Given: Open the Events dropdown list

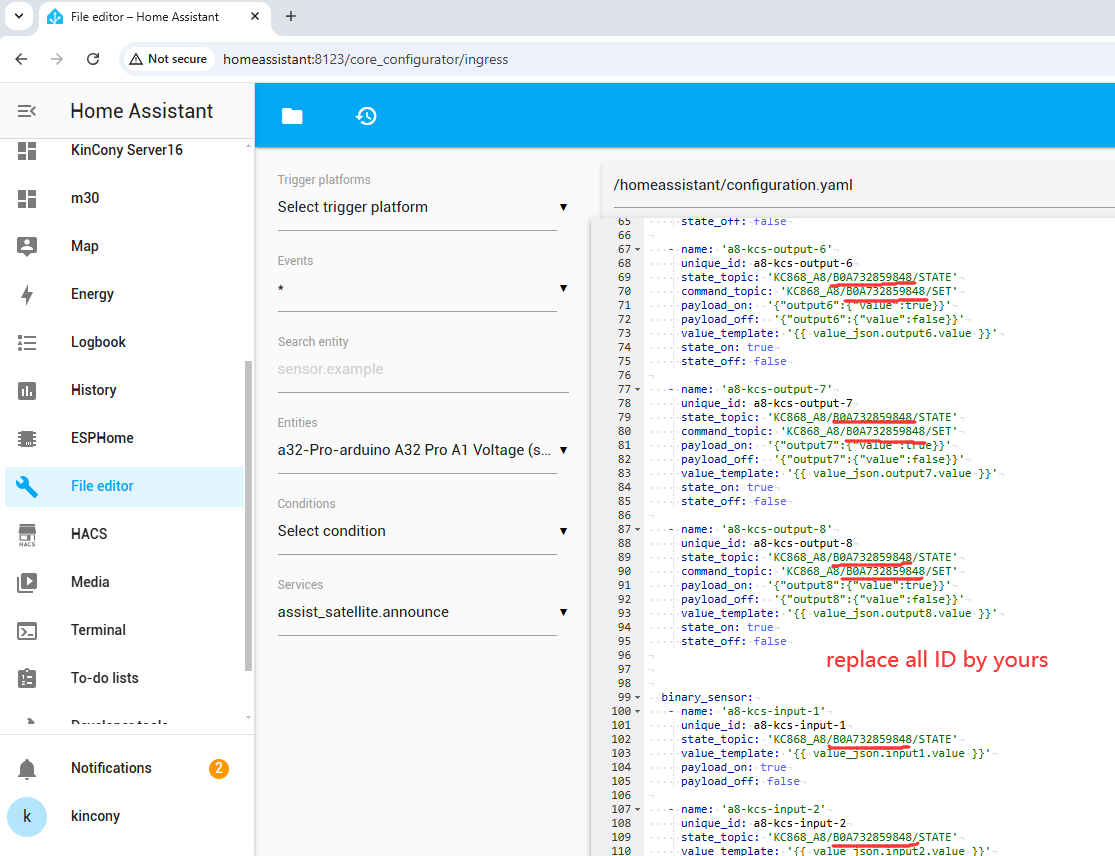Looking at the screenshot, I should (x=422, y=288).
